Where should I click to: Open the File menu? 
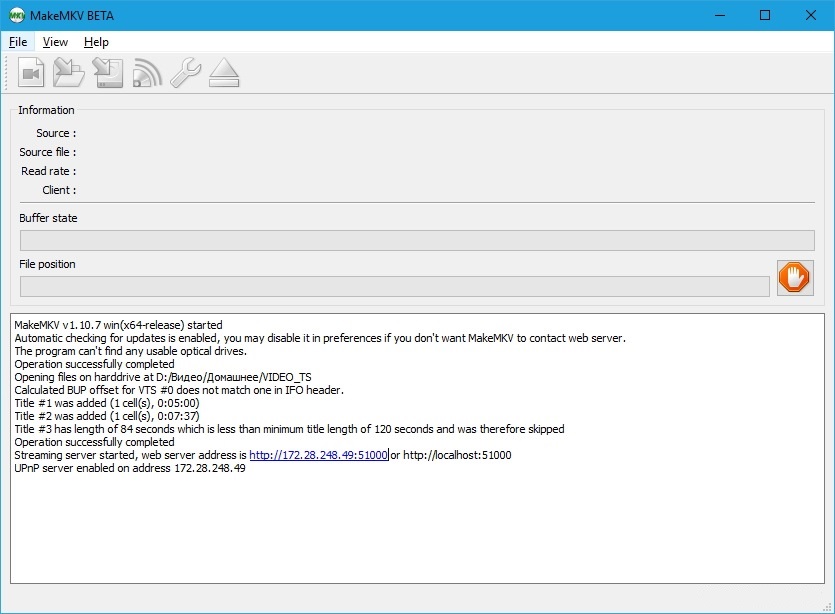pyautogui.click(x=18, y=42)
